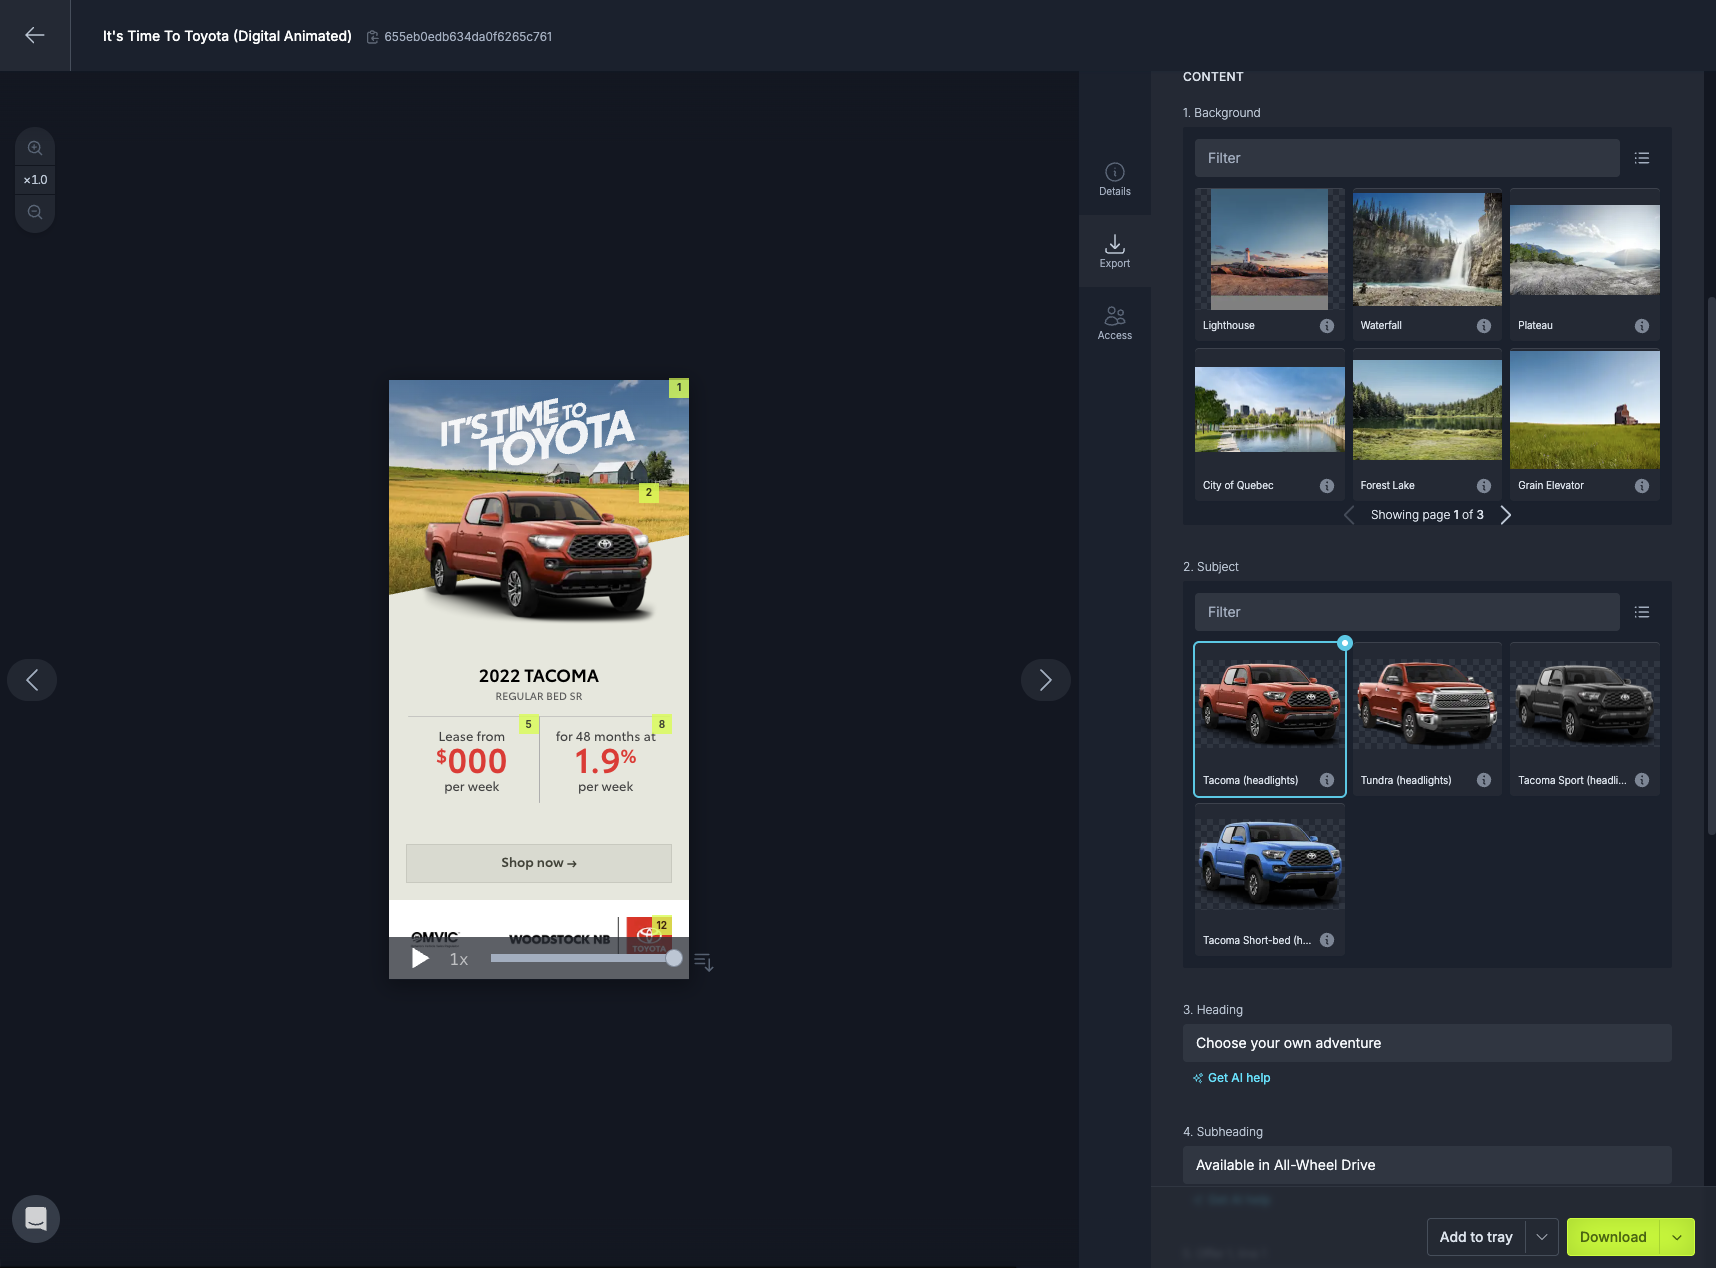Expand the Add to tray dropdown

click(x=1542, y=1237)
